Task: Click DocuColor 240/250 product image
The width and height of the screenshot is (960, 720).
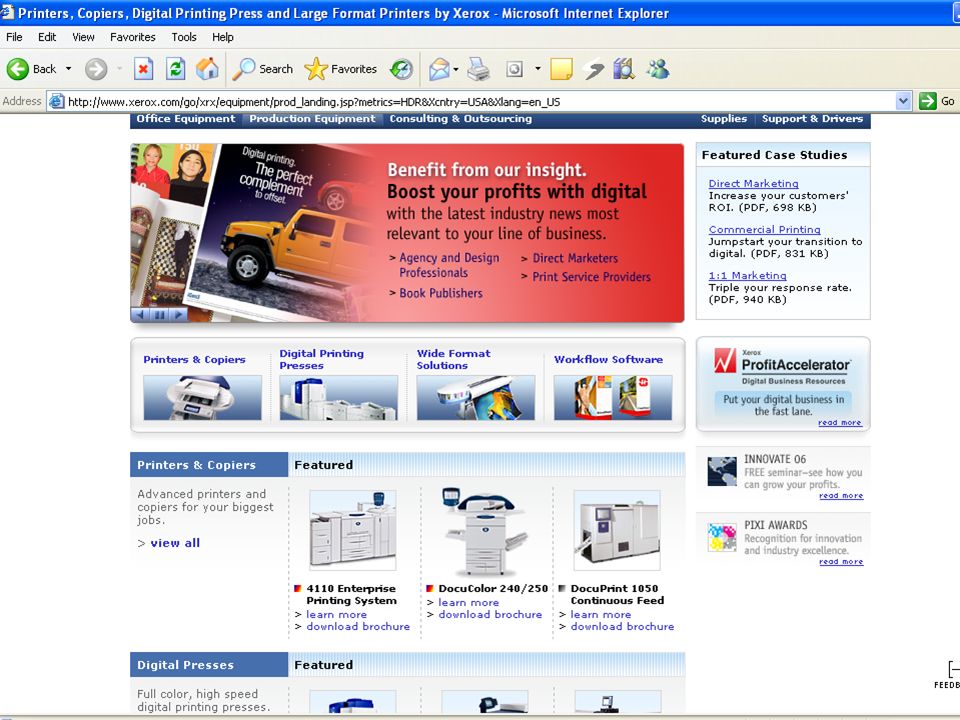Action: pyautogui.click(x=485, y=531)
